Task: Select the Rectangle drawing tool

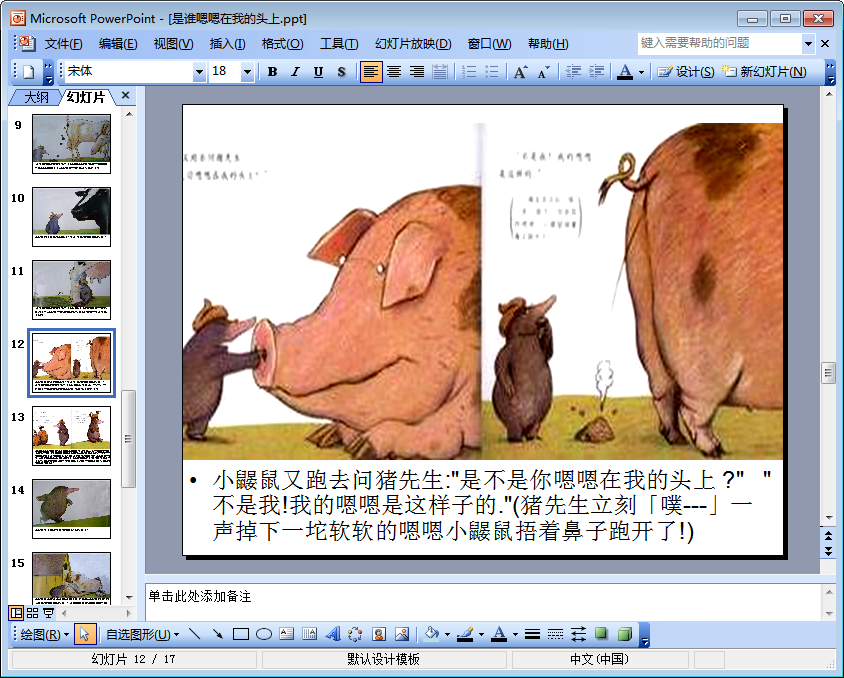Action: point(241,634)
